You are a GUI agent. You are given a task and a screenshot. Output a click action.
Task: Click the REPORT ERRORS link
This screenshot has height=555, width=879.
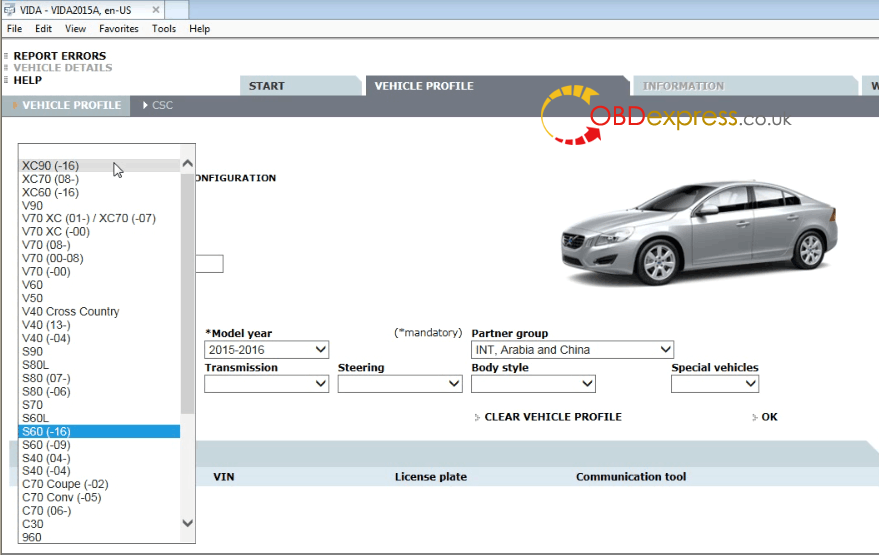point(59,56)
